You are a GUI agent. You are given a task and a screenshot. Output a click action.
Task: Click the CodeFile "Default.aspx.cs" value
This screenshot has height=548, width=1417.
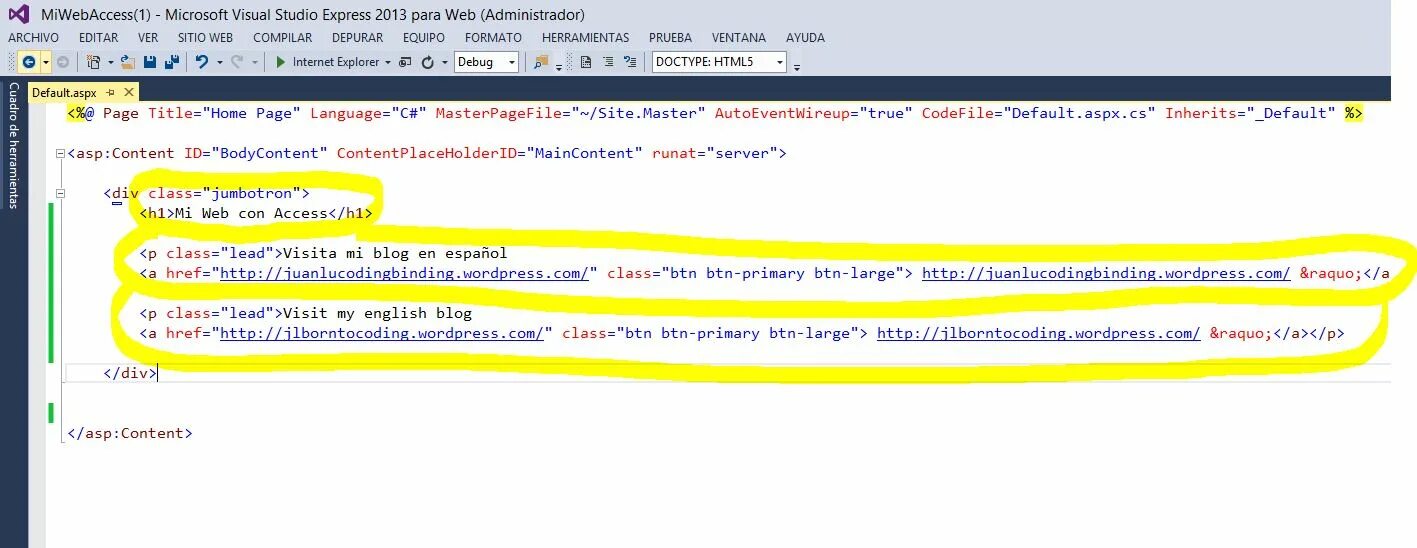coord(1079,113)
